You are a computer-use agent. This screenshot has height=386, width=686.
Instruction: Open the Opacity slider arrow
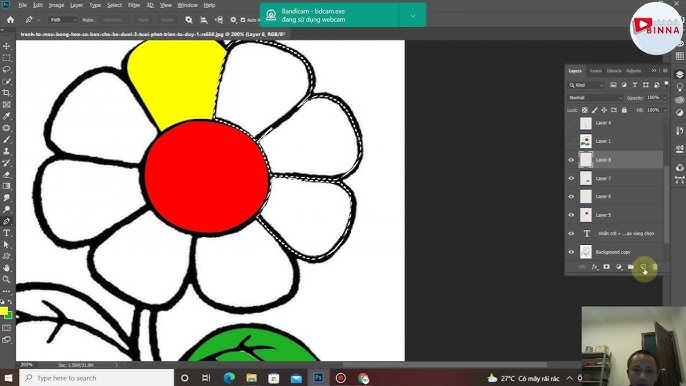pyautogui.click(x=665, y=98)
